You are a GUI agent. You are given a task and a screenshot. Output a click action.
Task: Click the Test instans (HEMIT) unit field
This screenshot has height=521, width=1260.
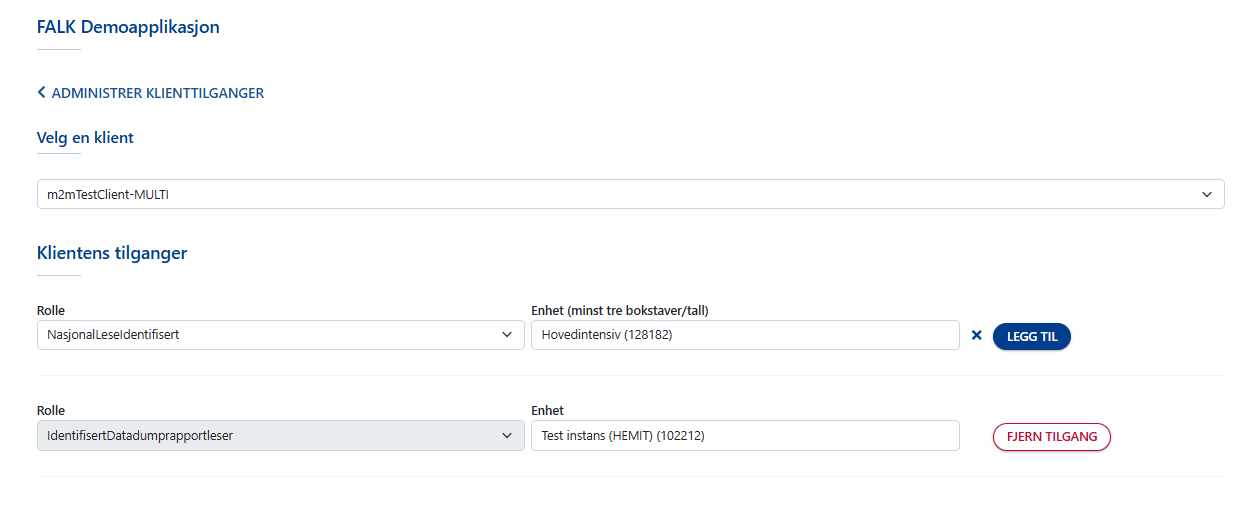click(x=744, y=436)
